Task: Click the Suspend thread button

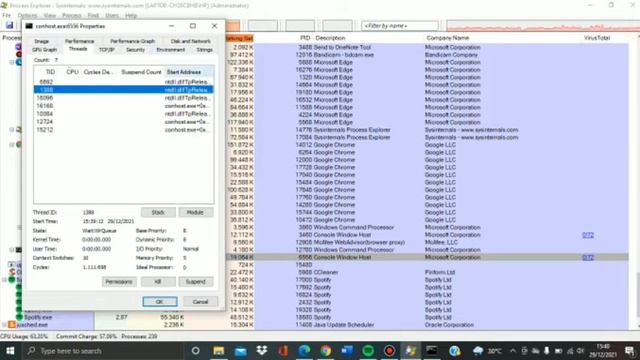Action: [196, 282]
